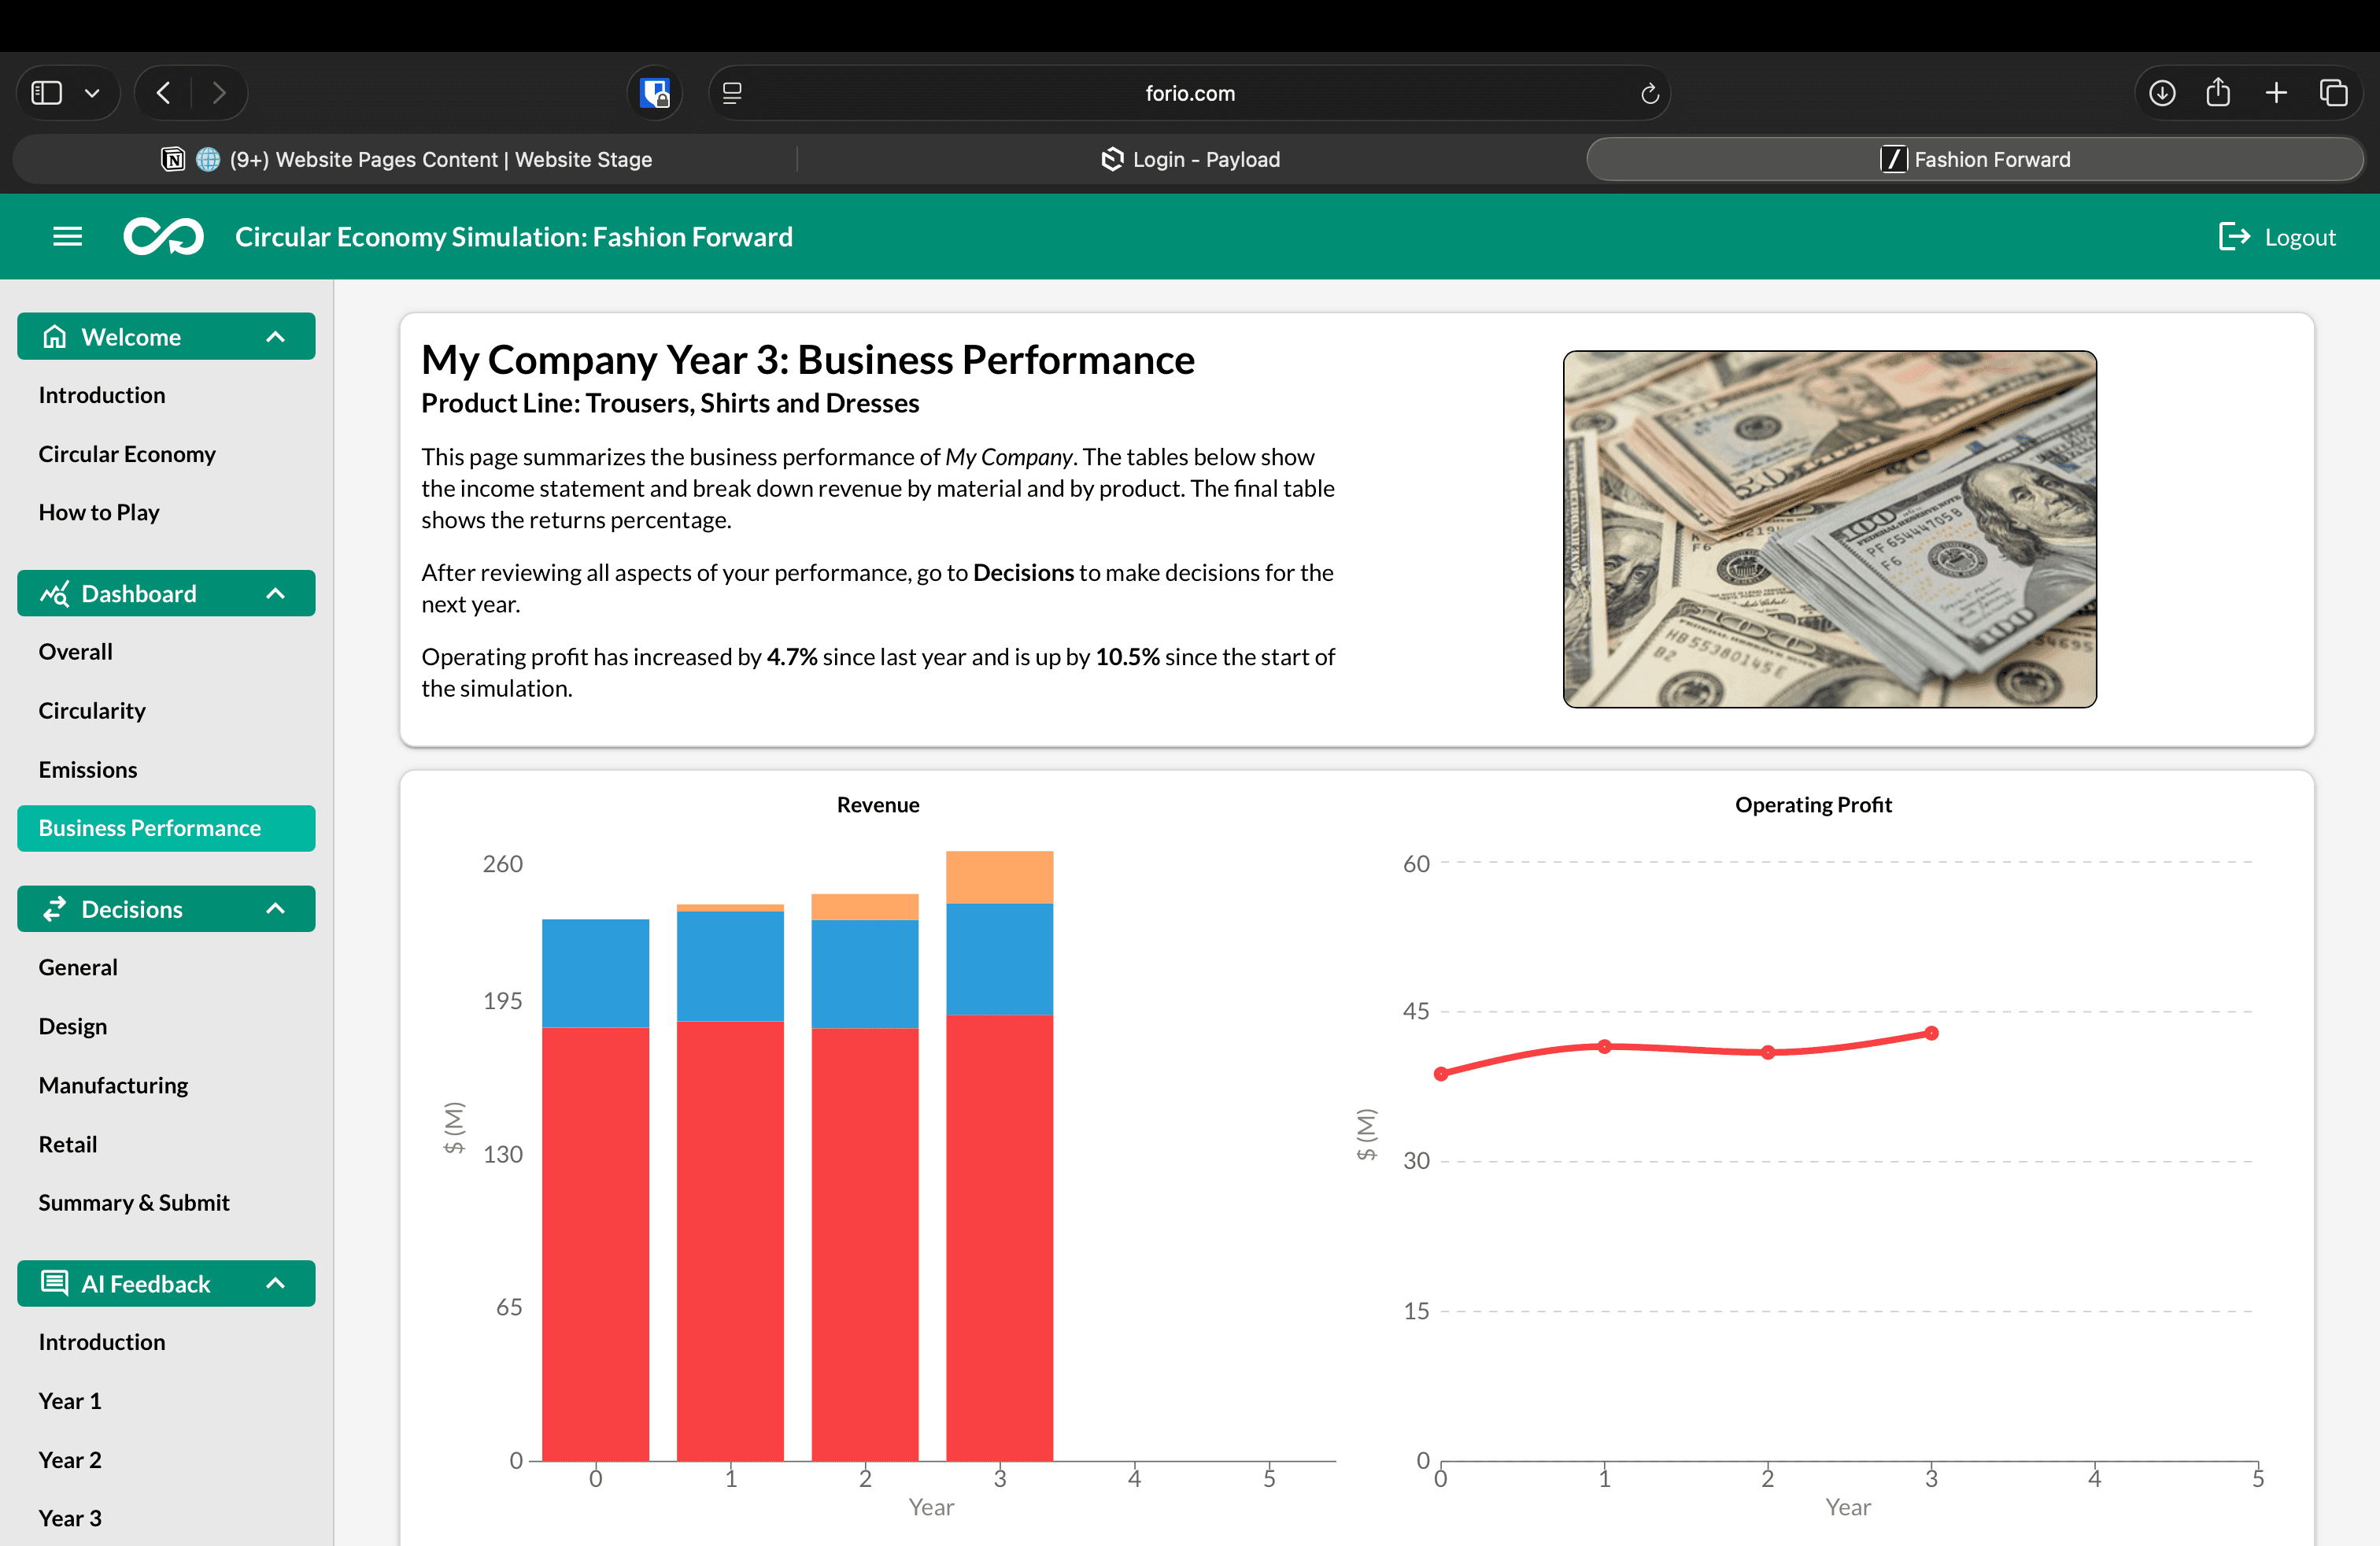Show tab overview icon
This screenshot has height=1546, width=2380.
[x=2333, y=93]
